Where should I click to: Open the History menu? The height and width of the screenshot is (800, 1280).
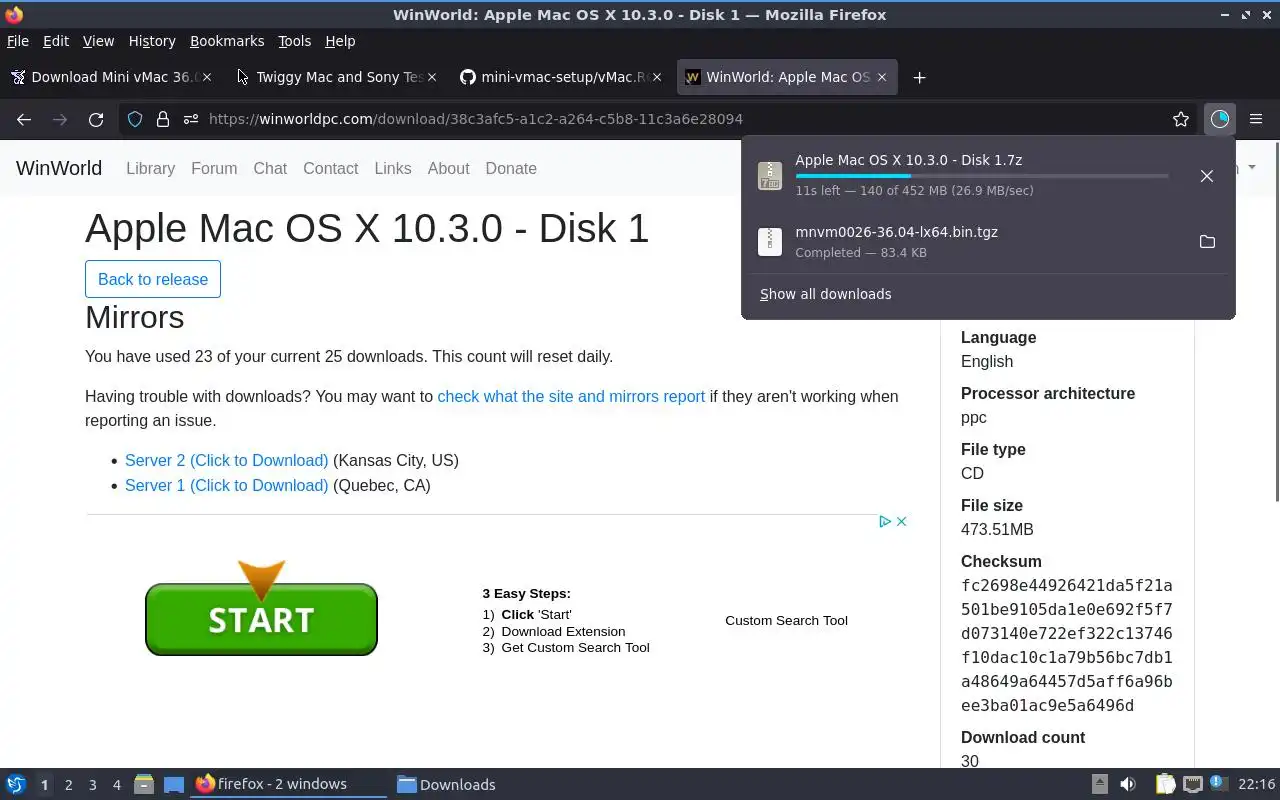click(x=152, y=41)
